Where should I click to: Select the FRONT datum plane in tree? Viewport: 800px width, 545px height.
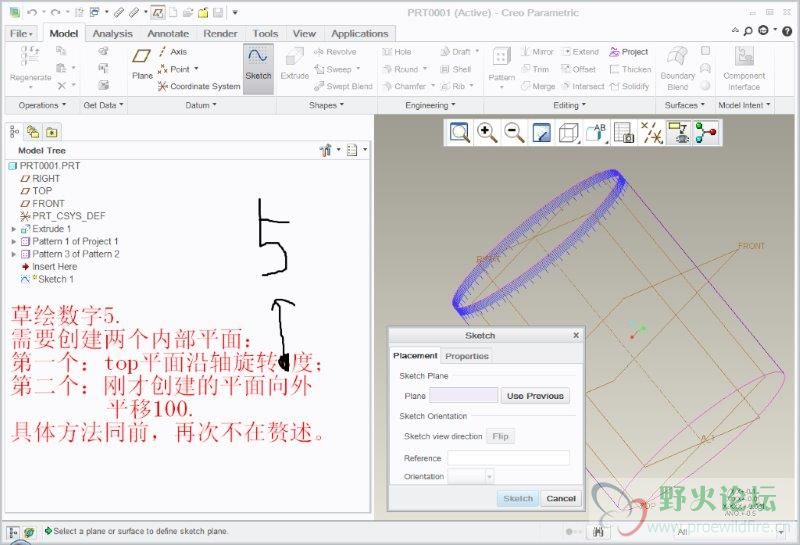click(x=42, y=203)
